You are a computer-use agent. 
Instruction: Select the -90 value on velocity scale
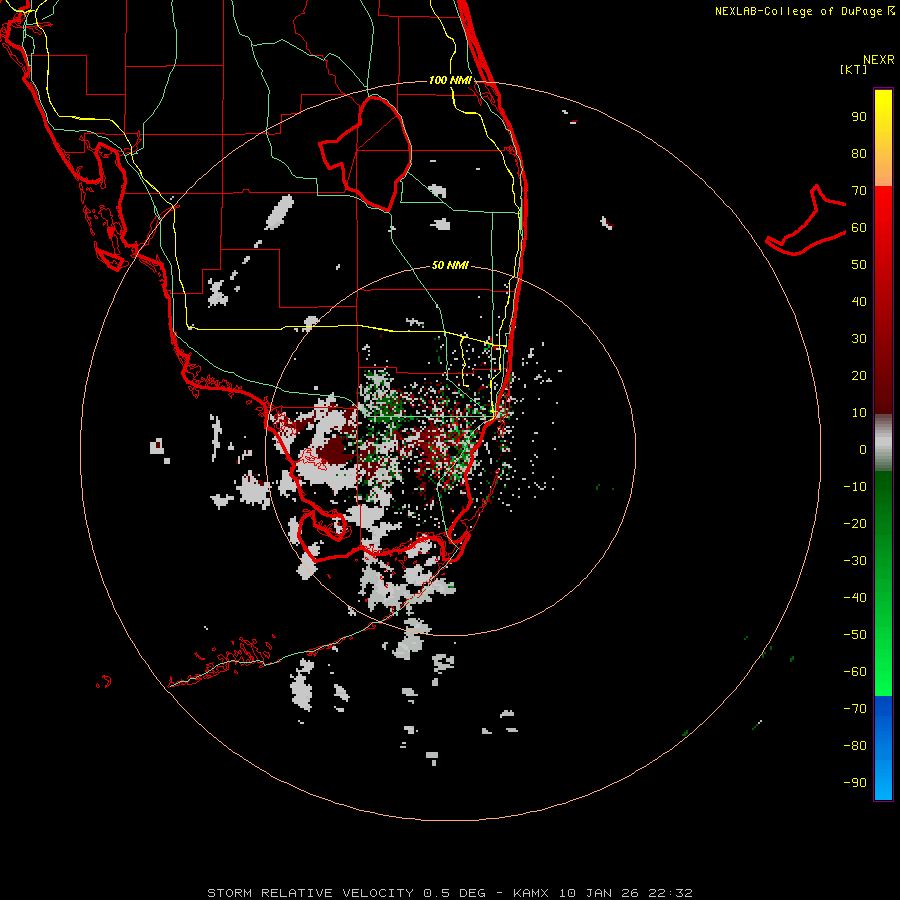(855, 783)
